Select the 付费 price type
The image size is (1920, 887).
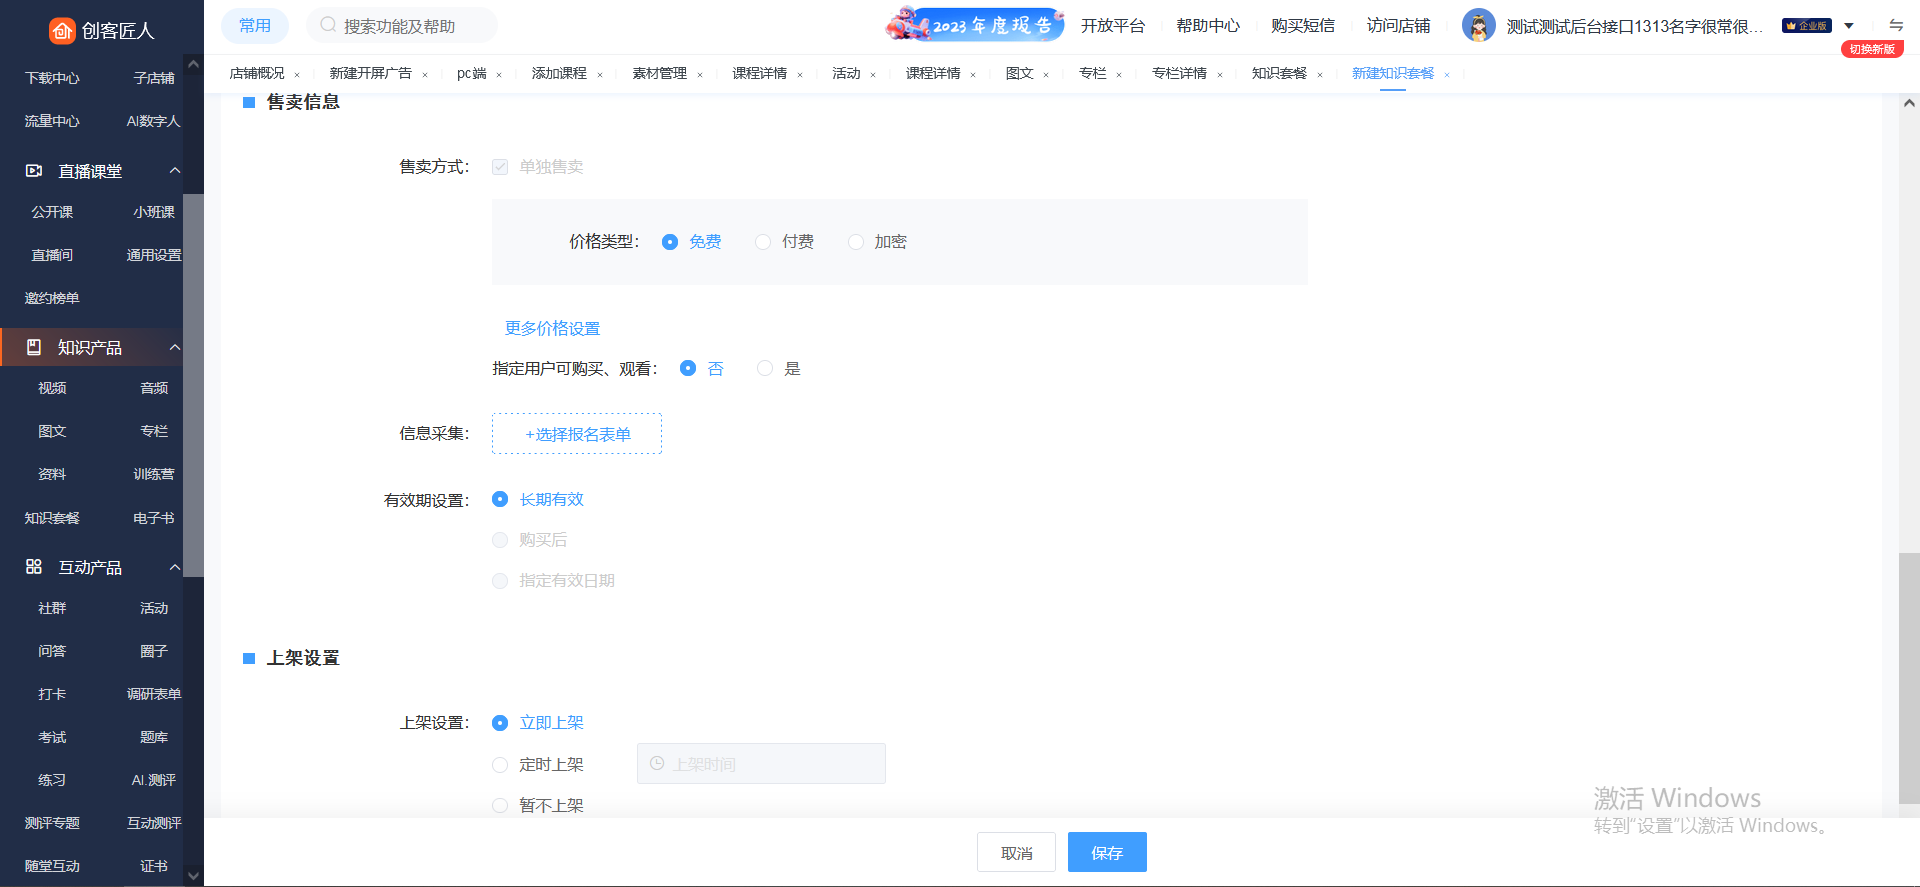pos(763,242)
